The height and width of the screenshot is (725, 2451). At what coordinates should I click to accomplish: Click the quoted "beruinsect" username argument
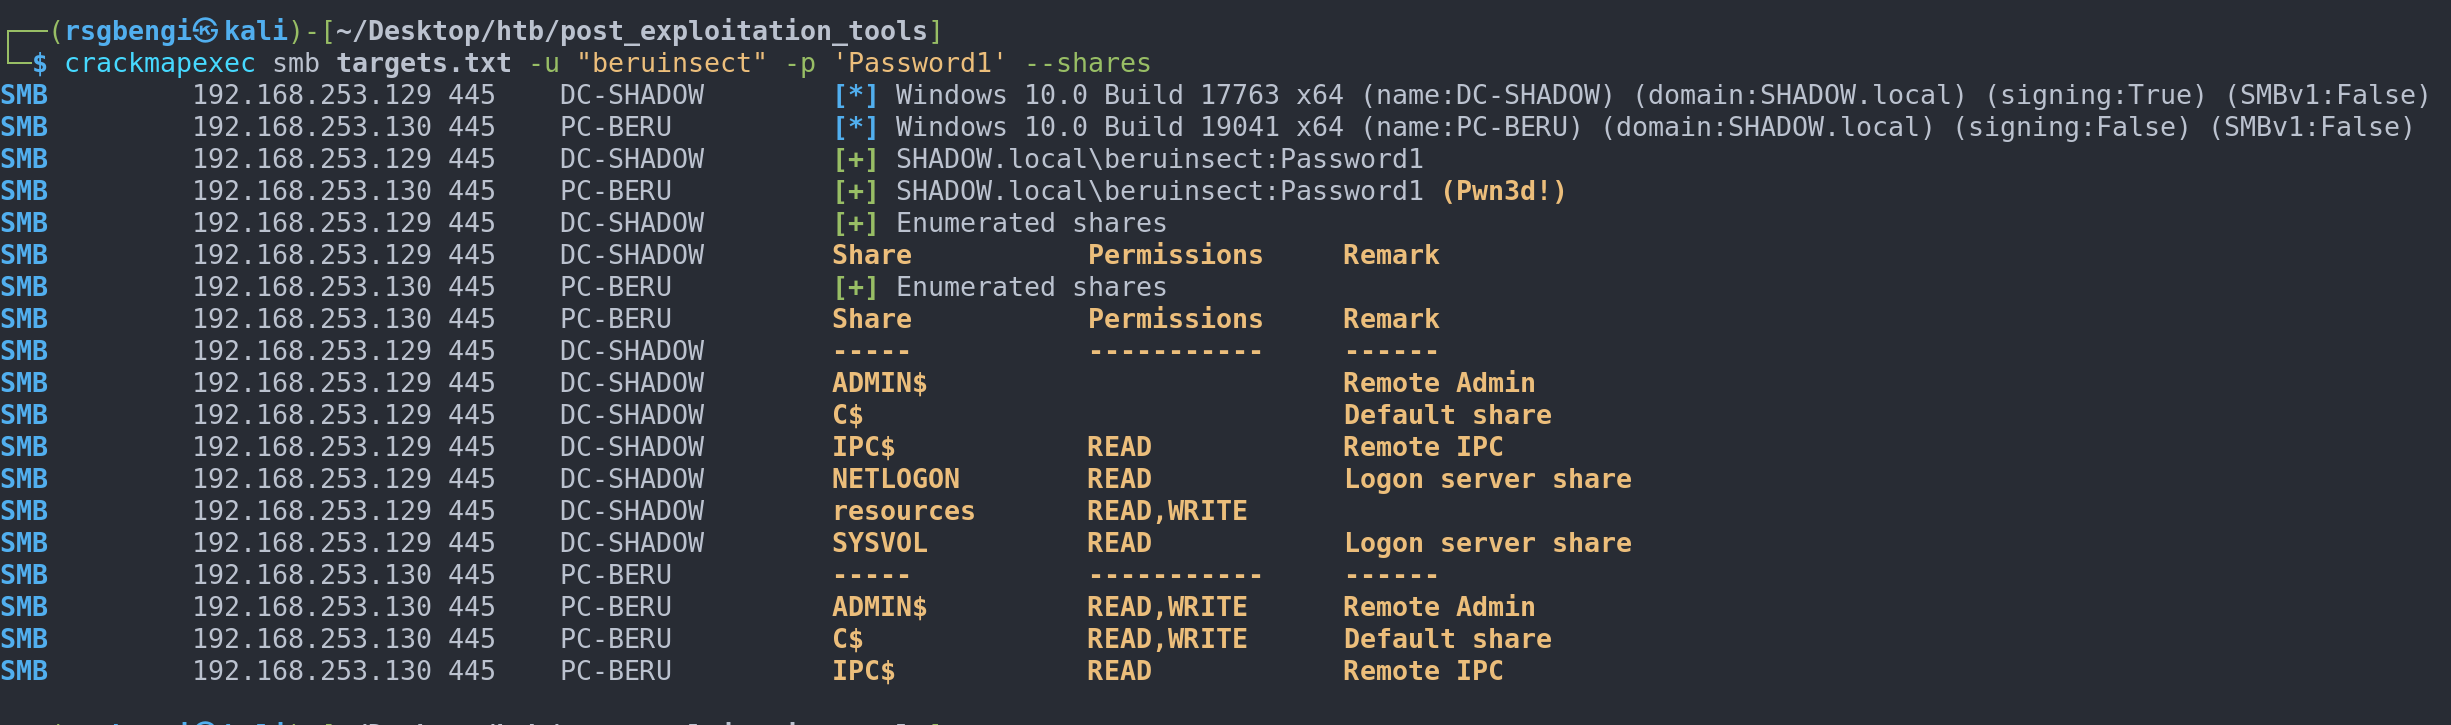pos(679,63)
